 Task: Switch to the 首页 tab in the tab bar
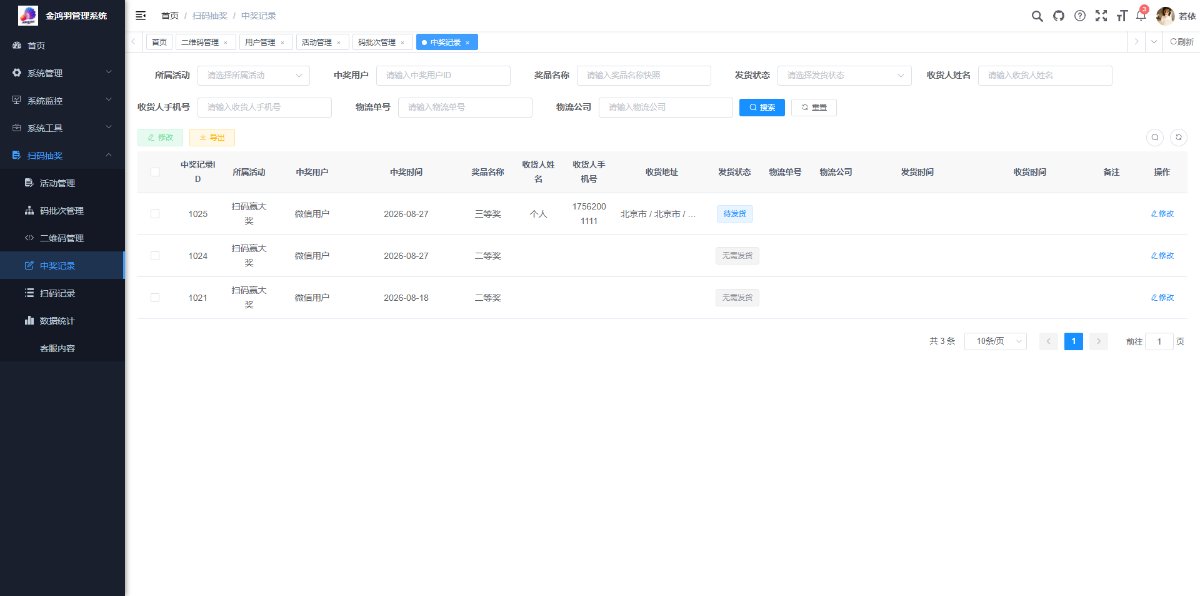(x=159, y=42)
